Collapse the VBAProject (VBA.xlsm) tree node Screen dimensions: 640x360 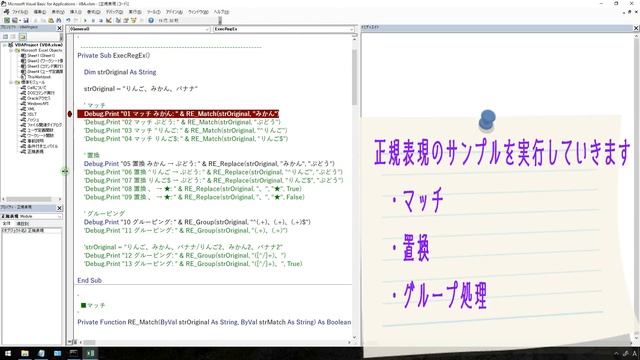[4, 45]
